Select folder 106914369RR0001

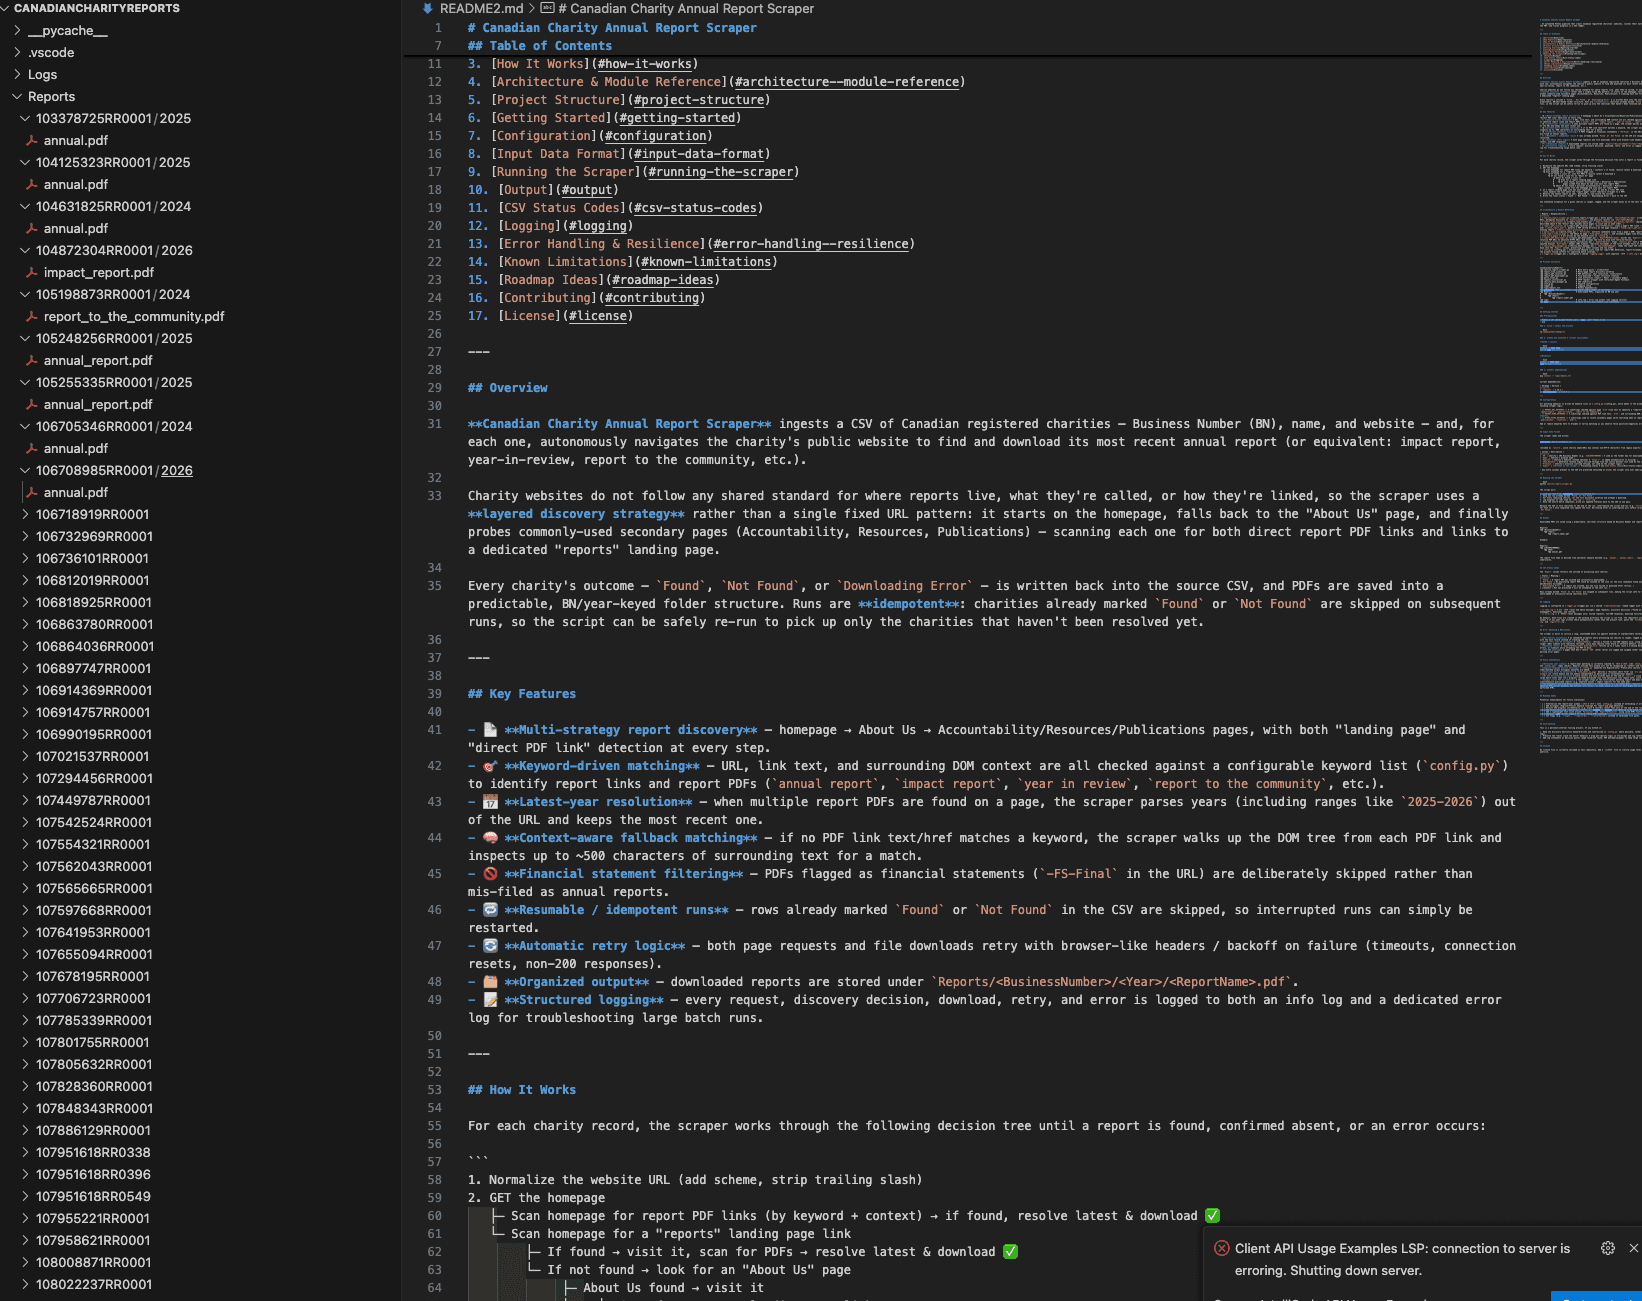pos(94,691)
